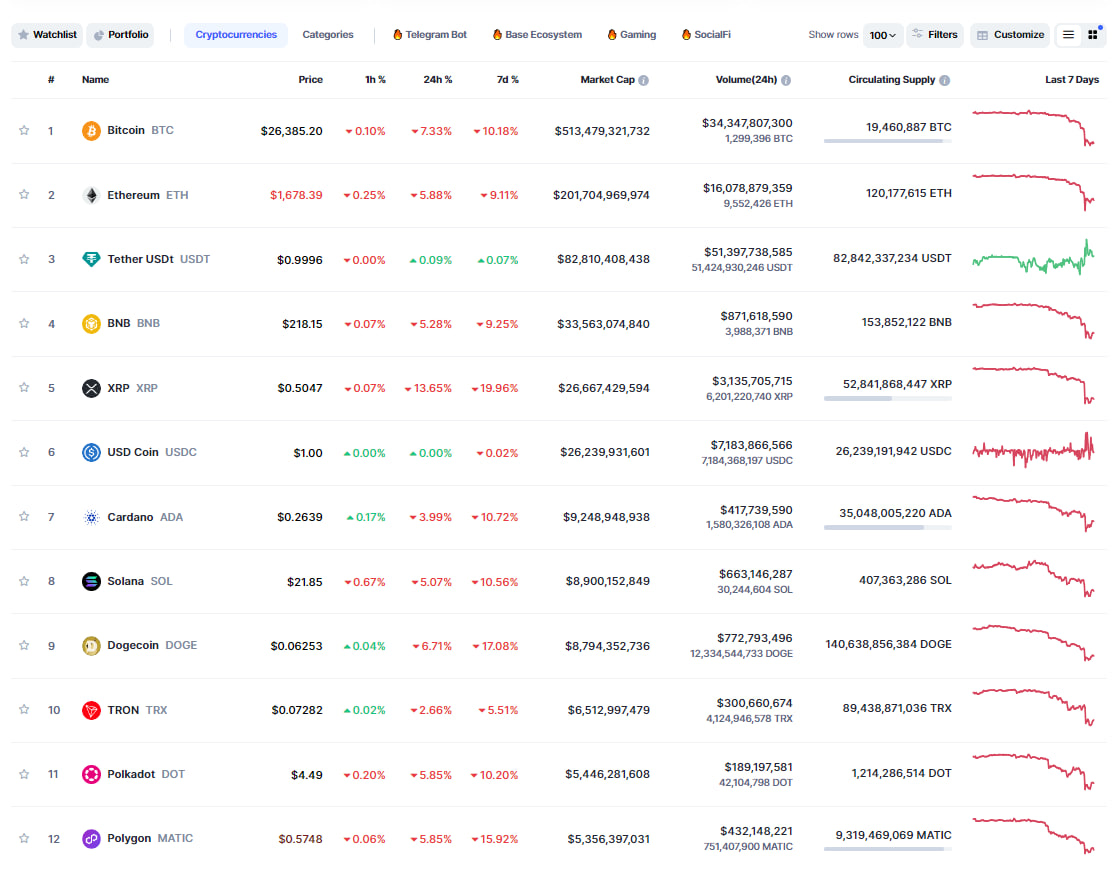This screenshot has width=1119, height=869.
Task: Open the Watchlist button
Action: 47,34
